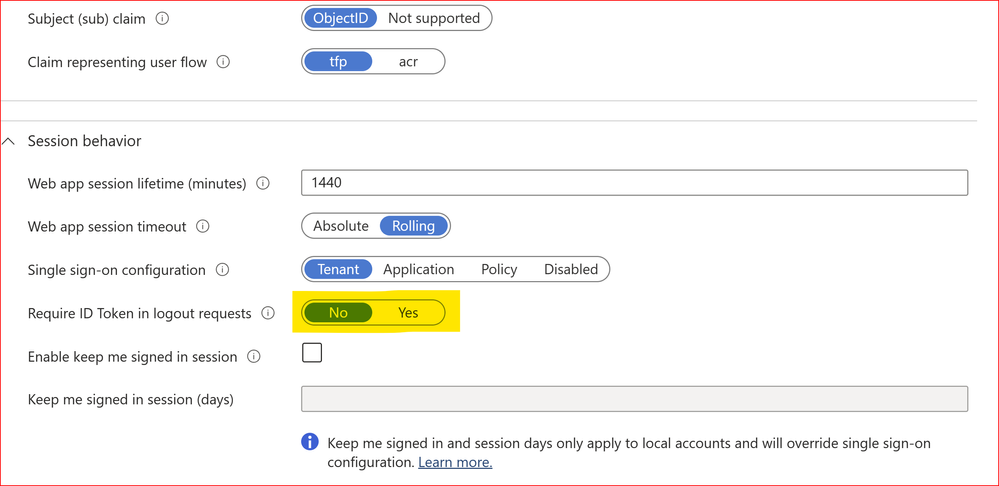The height and width of the screenshot is (486, 999).
Task: Click the Web app session lifetime input field
Action: (x=634, y=183)
